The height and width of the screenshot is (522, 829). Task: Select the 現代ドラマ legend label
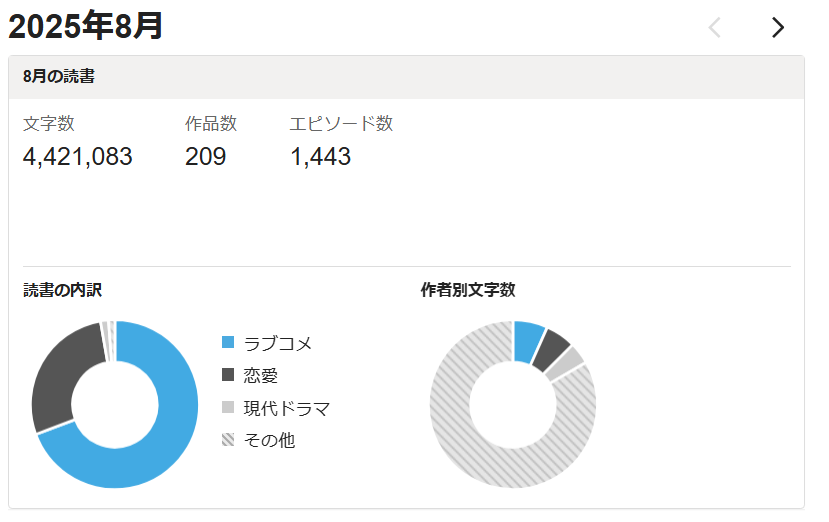(x=287, y=407)
